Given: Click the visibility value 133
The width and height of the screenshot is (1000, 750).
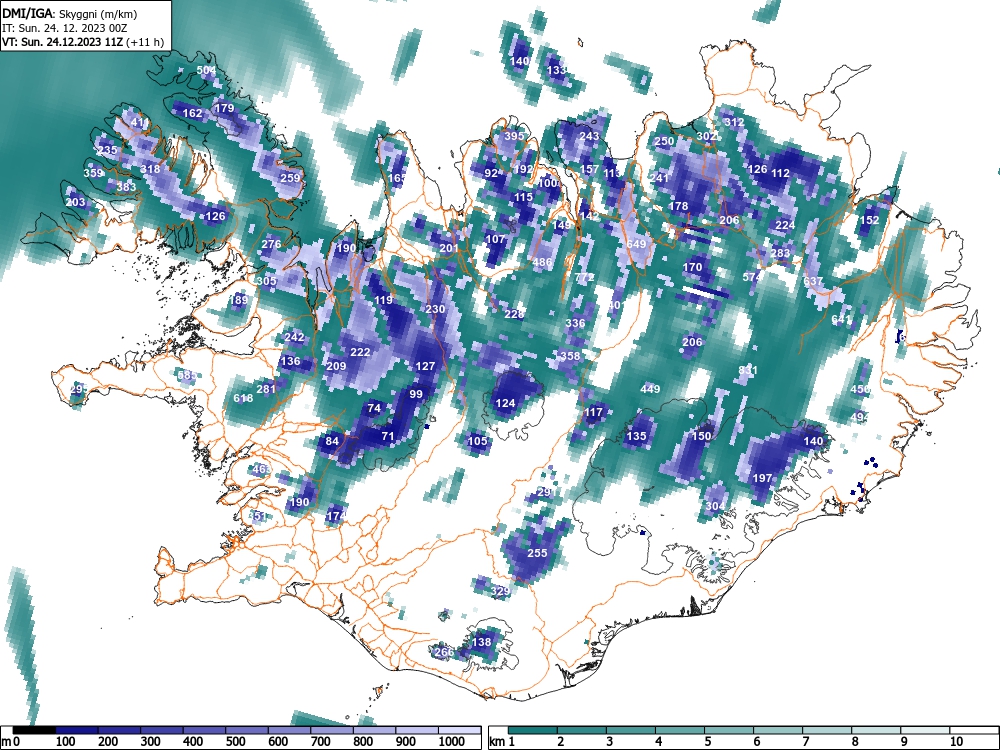Looking at the screenshot, I should tap(557, 70).
